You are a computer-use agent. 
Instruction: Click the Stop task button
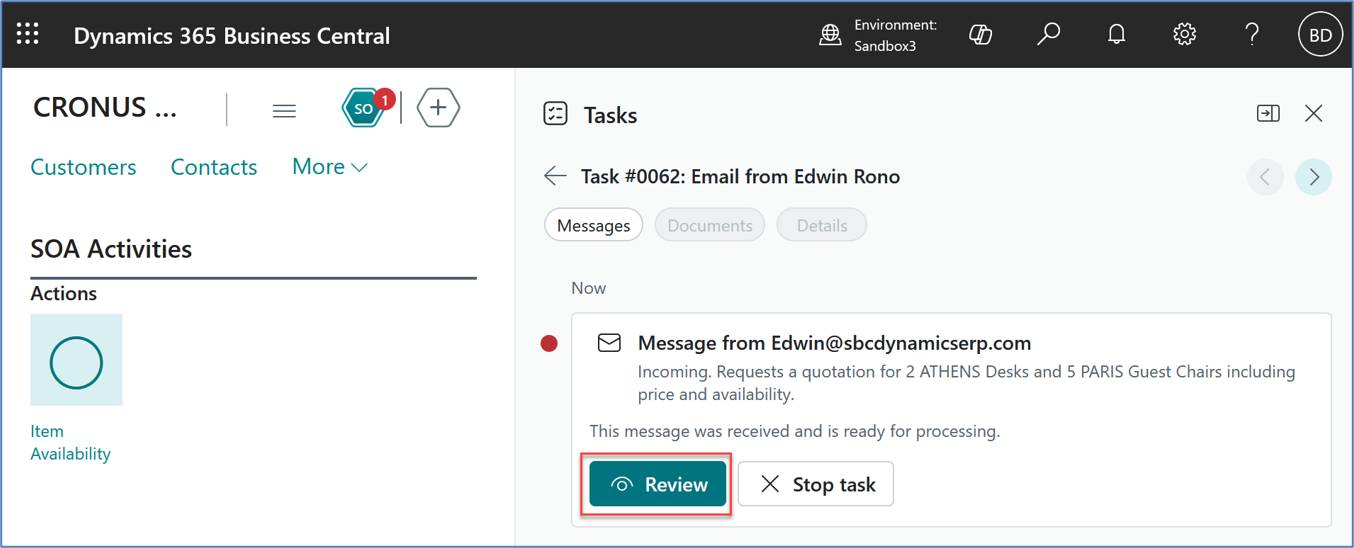(816, 484)
